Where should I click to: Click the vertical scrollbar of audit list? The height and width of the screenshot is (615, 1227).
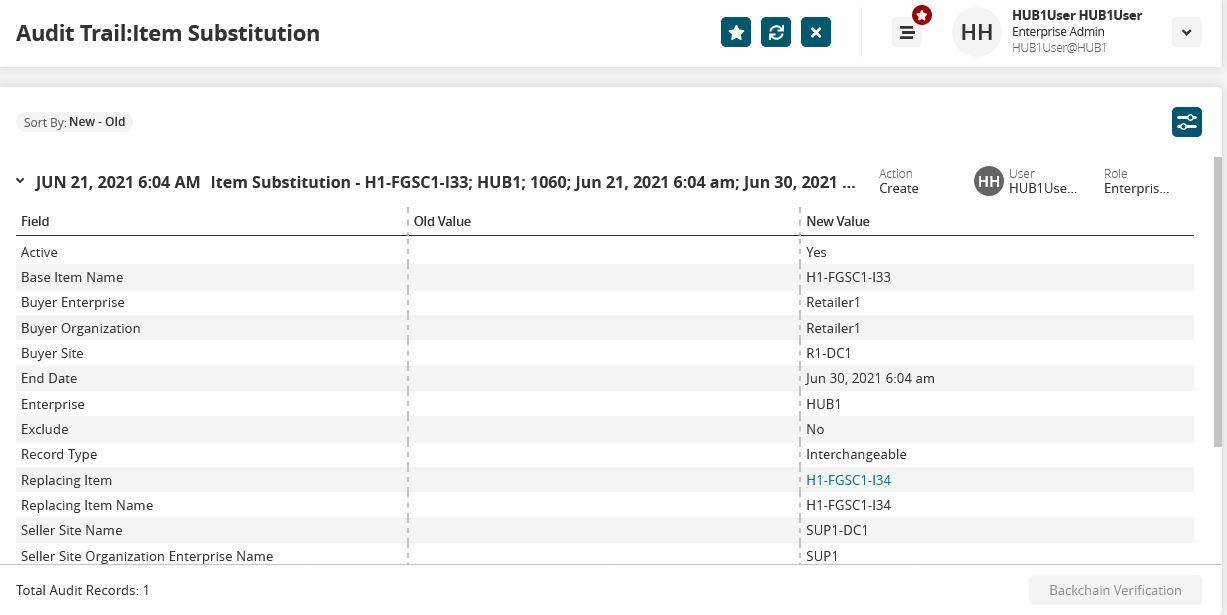coord(1217,300)
